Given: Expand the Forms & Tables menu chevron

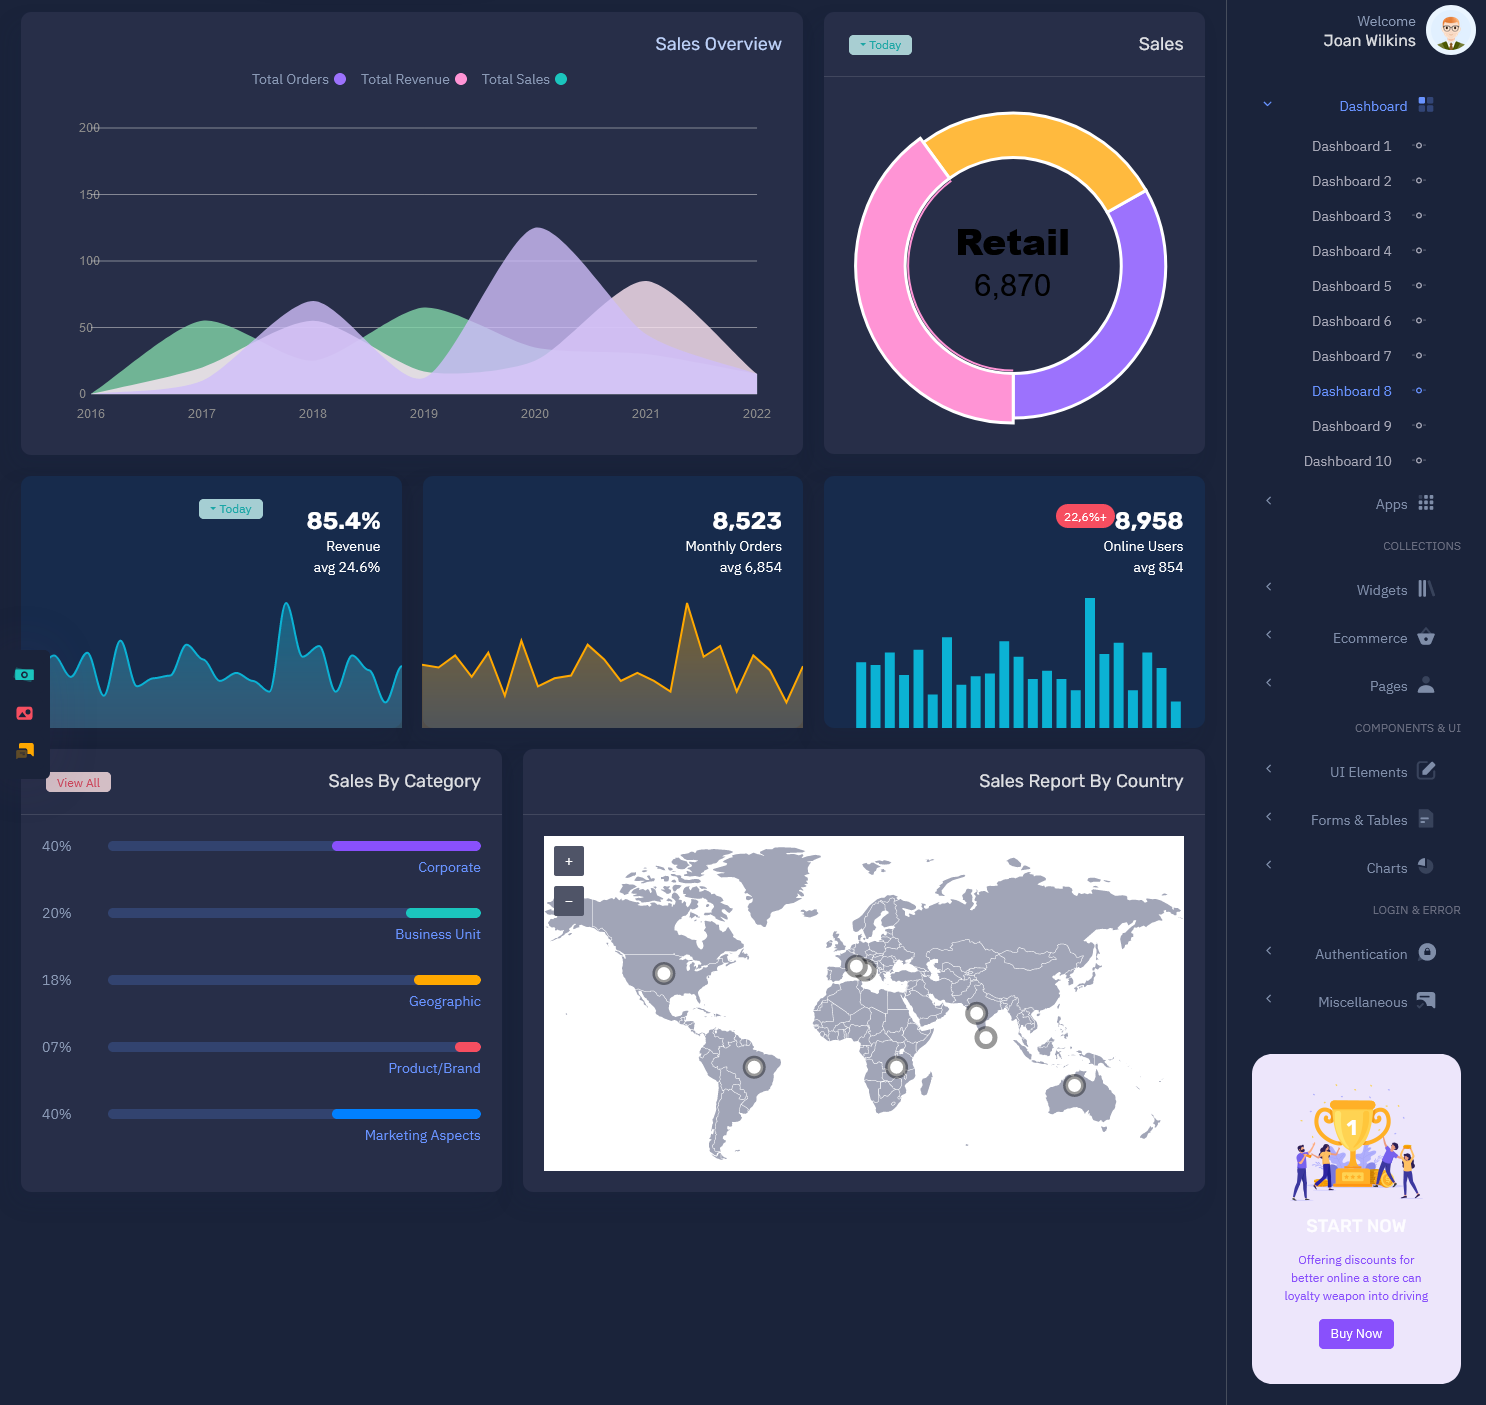Looking at the screenshot, I should [1268, 816].
